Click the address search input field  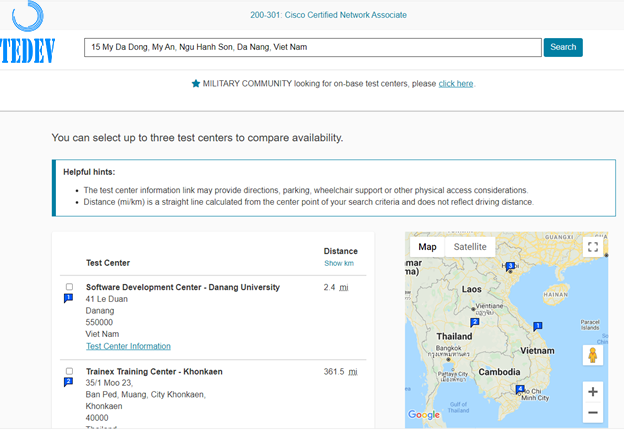point(313,47)
